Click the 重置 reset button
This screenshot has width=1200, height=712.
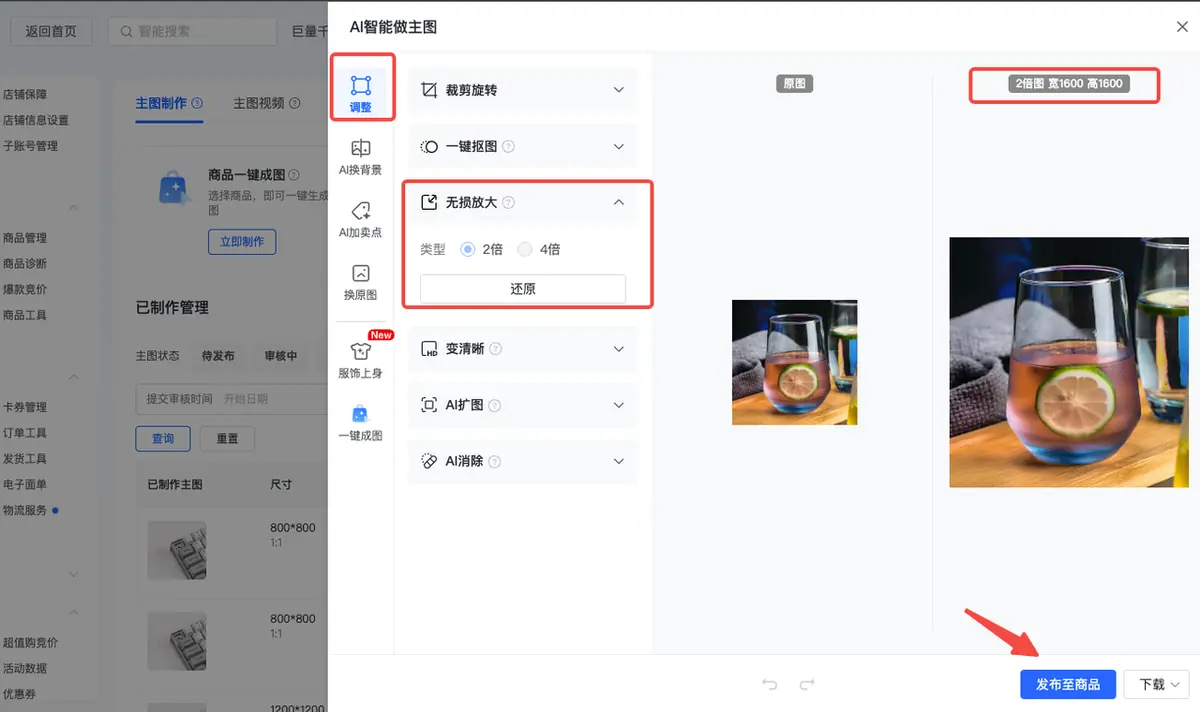pyautogui.click(x=227, y=438)
